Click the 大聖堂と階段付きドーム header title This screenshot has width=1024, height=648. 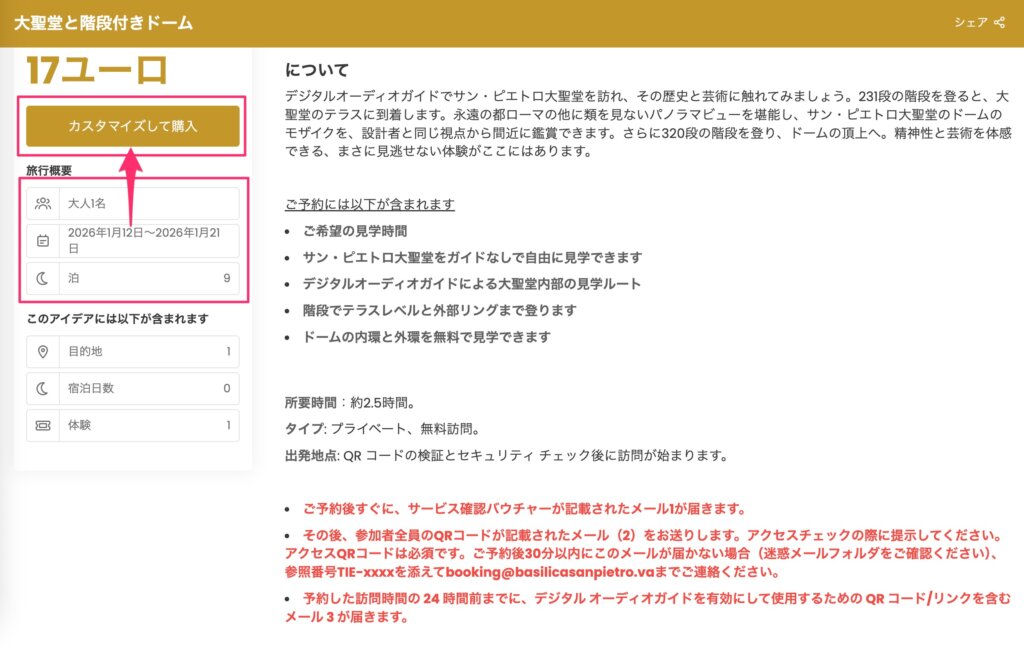pyautogui.click(x=103, y=23)
